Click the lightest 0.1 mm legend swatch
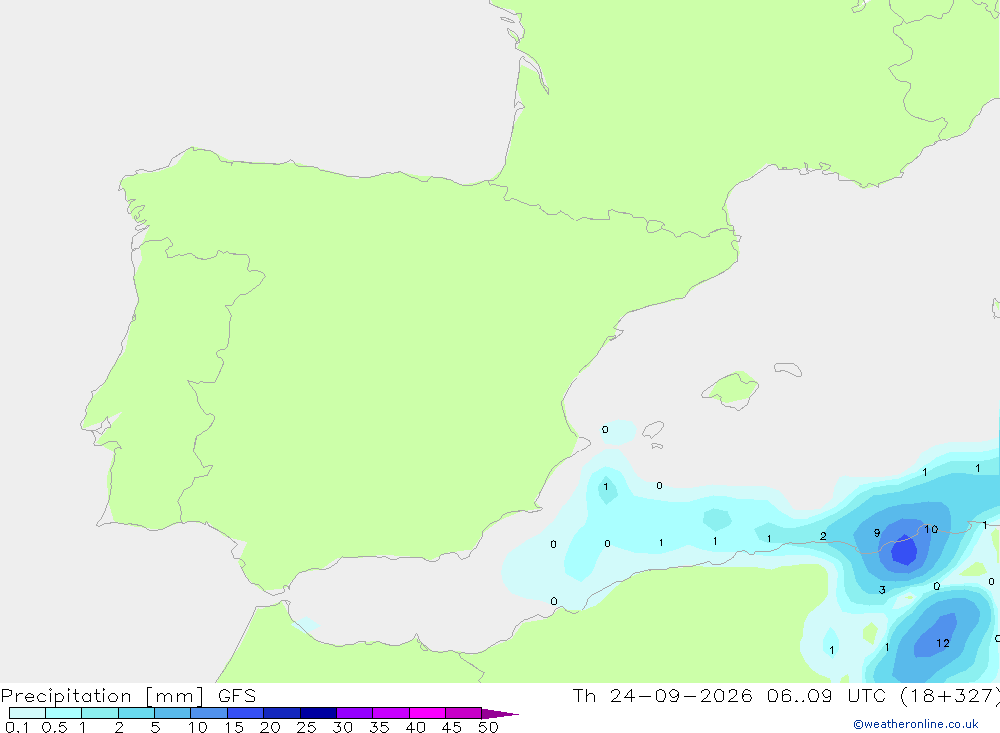Image resolution: width=1000 pixels, height=733 pixels. pos(27,713)
